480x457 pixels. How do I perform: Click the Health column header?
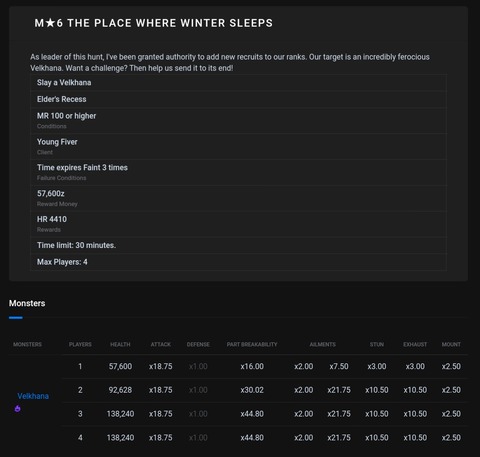click(120, 344)
